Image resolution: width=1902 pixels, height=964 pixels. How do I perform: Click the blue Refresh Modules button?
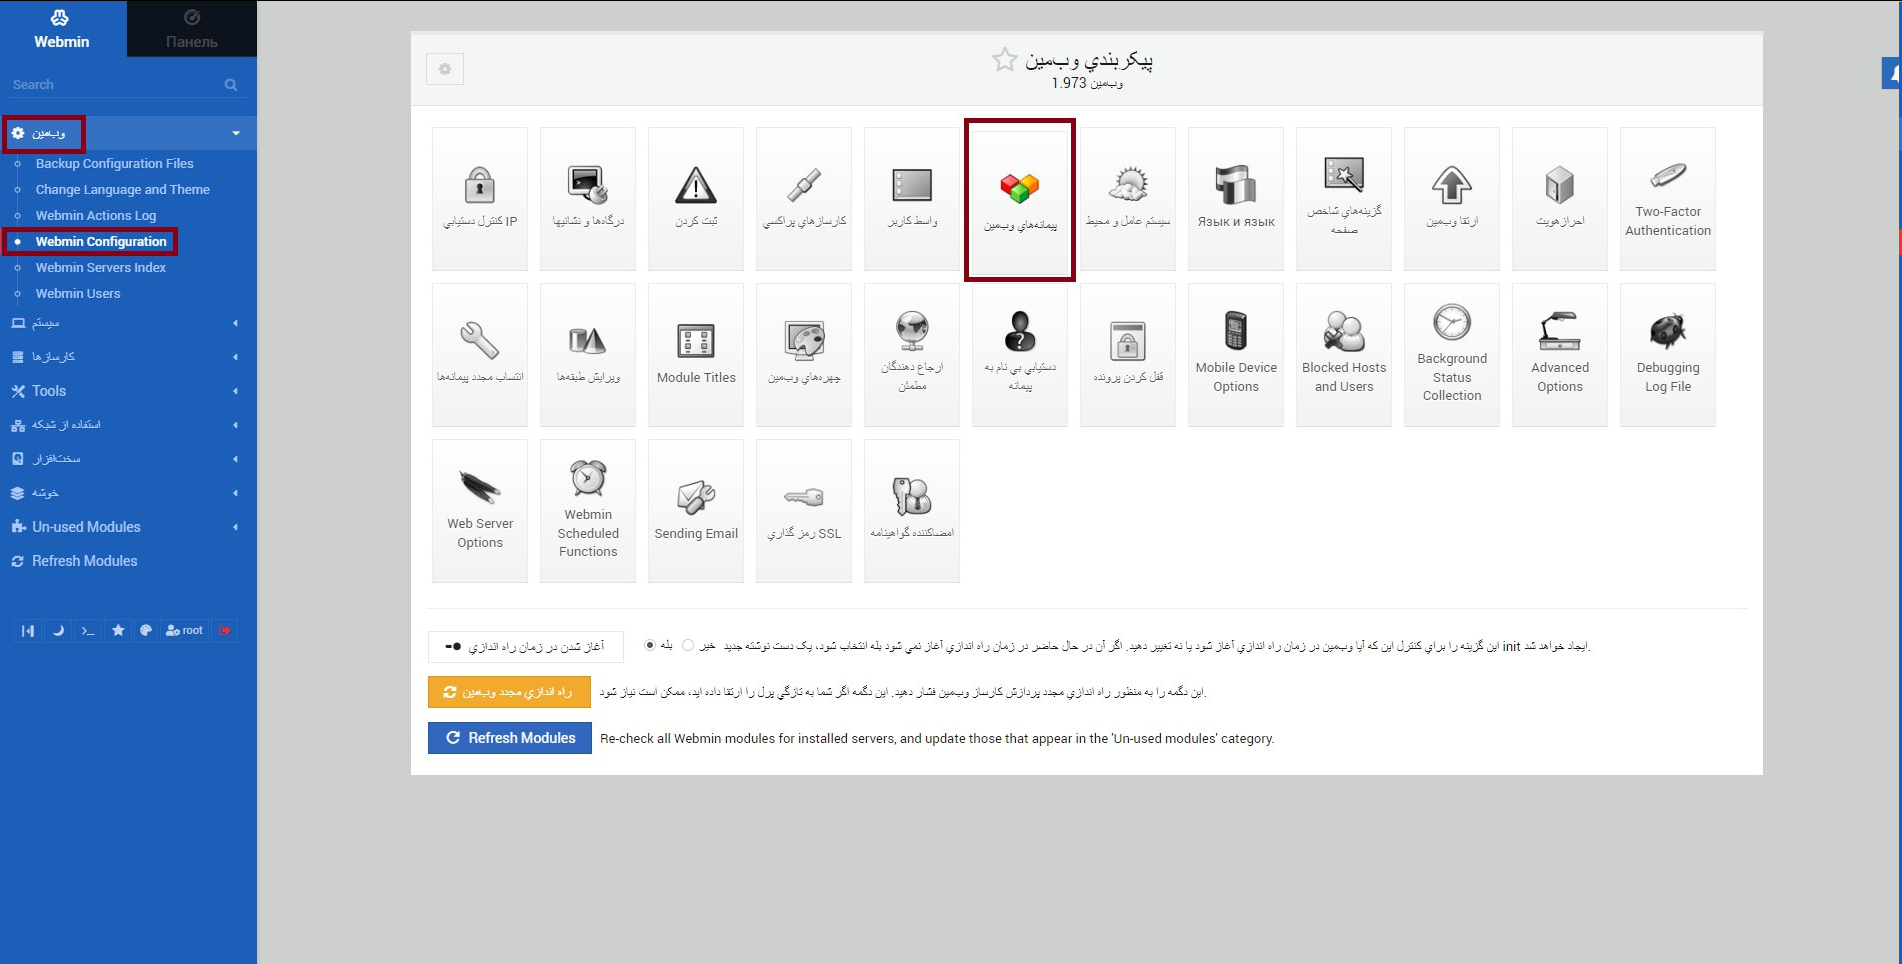coord(510,738)
